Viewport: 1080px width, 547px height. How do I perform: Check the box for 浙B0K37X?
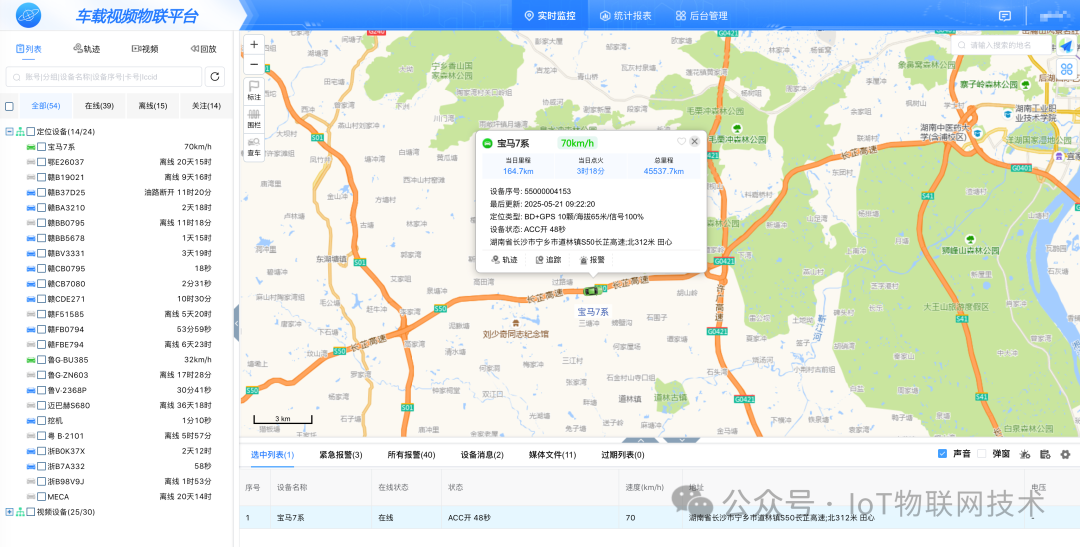click(x=41, y=451)
